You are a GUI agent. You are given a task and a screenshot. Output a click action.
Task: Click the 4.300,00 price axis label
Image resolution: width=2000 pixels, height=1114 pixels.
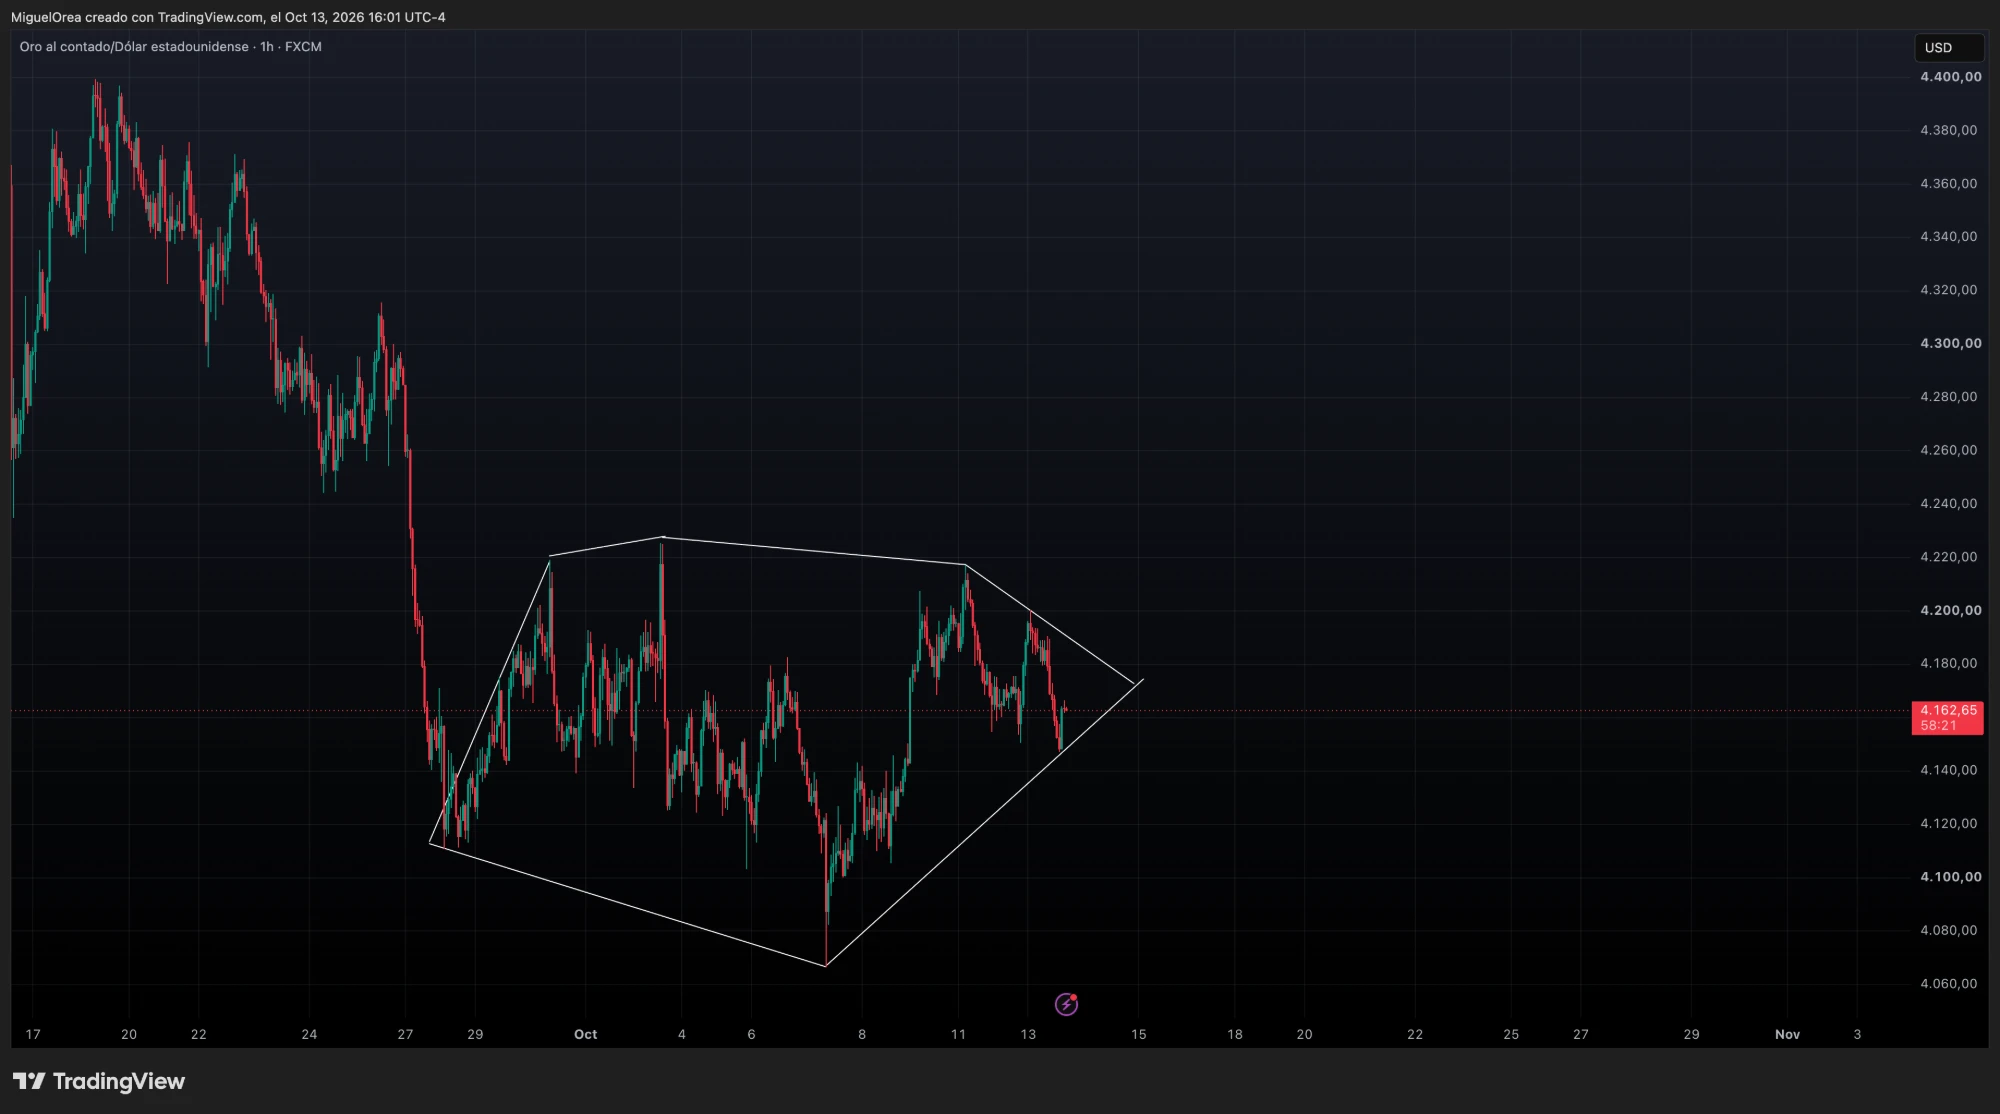pyautogui.click(x=1950, y=343)
